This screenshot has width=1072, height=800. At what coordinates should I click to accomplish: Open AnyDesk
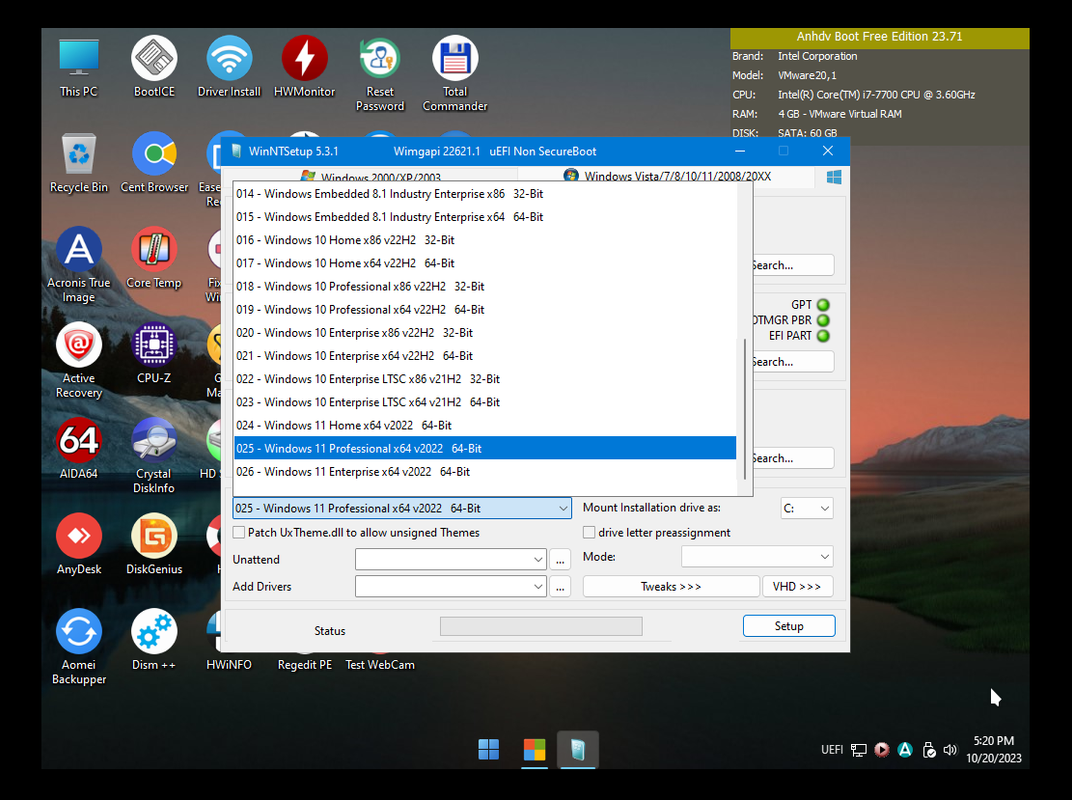coord(79,545)
